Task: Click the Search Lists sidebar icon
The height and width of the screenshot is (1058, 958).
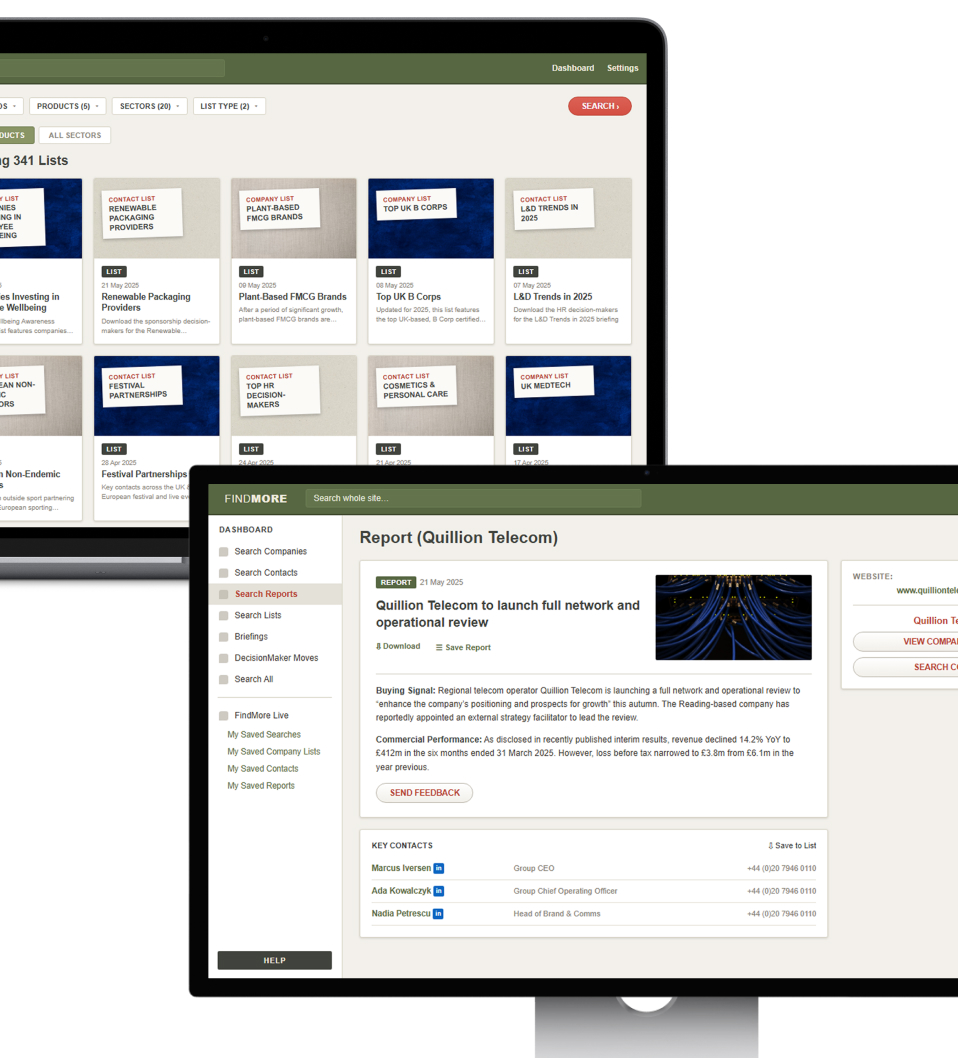Action: coord(223,615)
